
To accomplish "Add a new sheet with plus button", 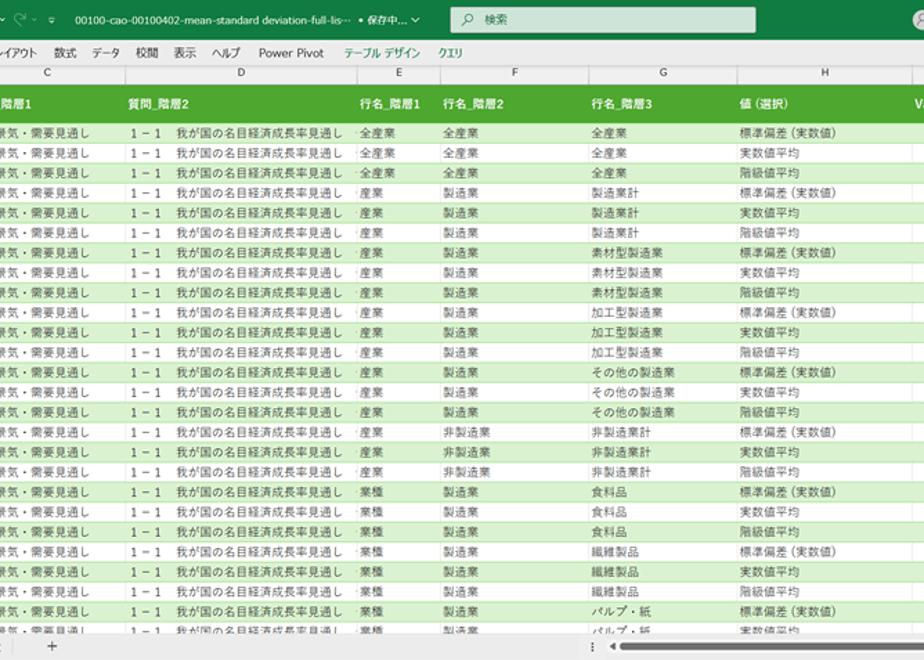I will [52, 646].
